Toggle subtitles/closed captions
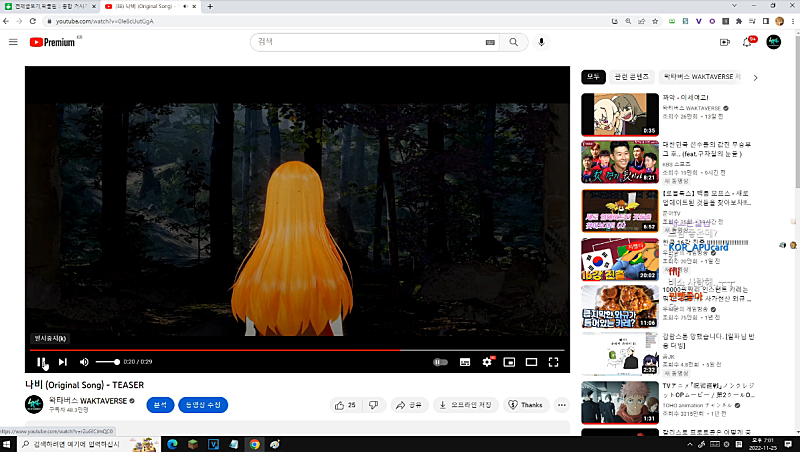The image size is (800, 452). pos(465,362)
